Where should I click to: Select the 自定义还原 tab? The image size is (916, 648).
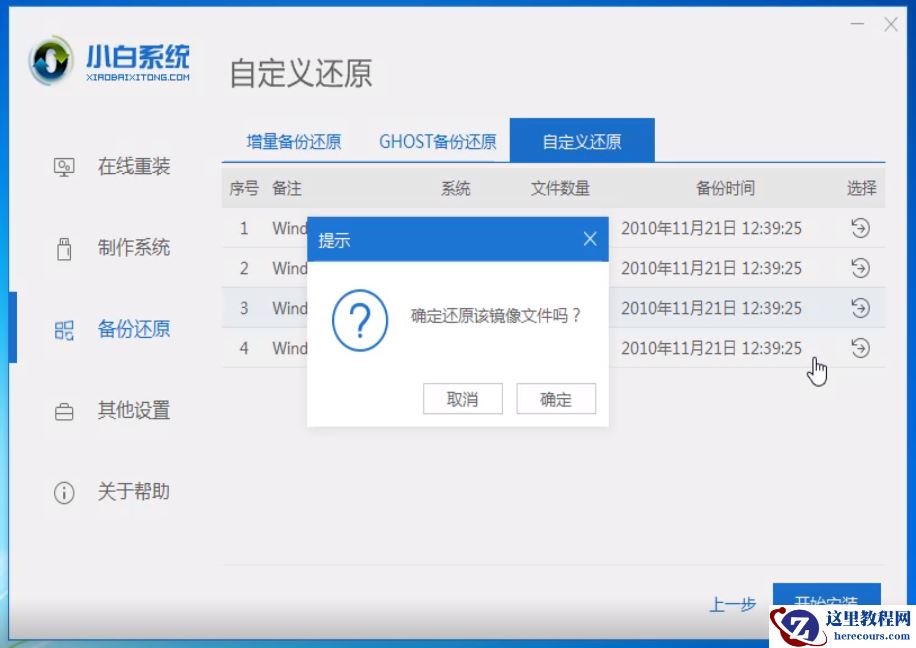coord(583,142)
